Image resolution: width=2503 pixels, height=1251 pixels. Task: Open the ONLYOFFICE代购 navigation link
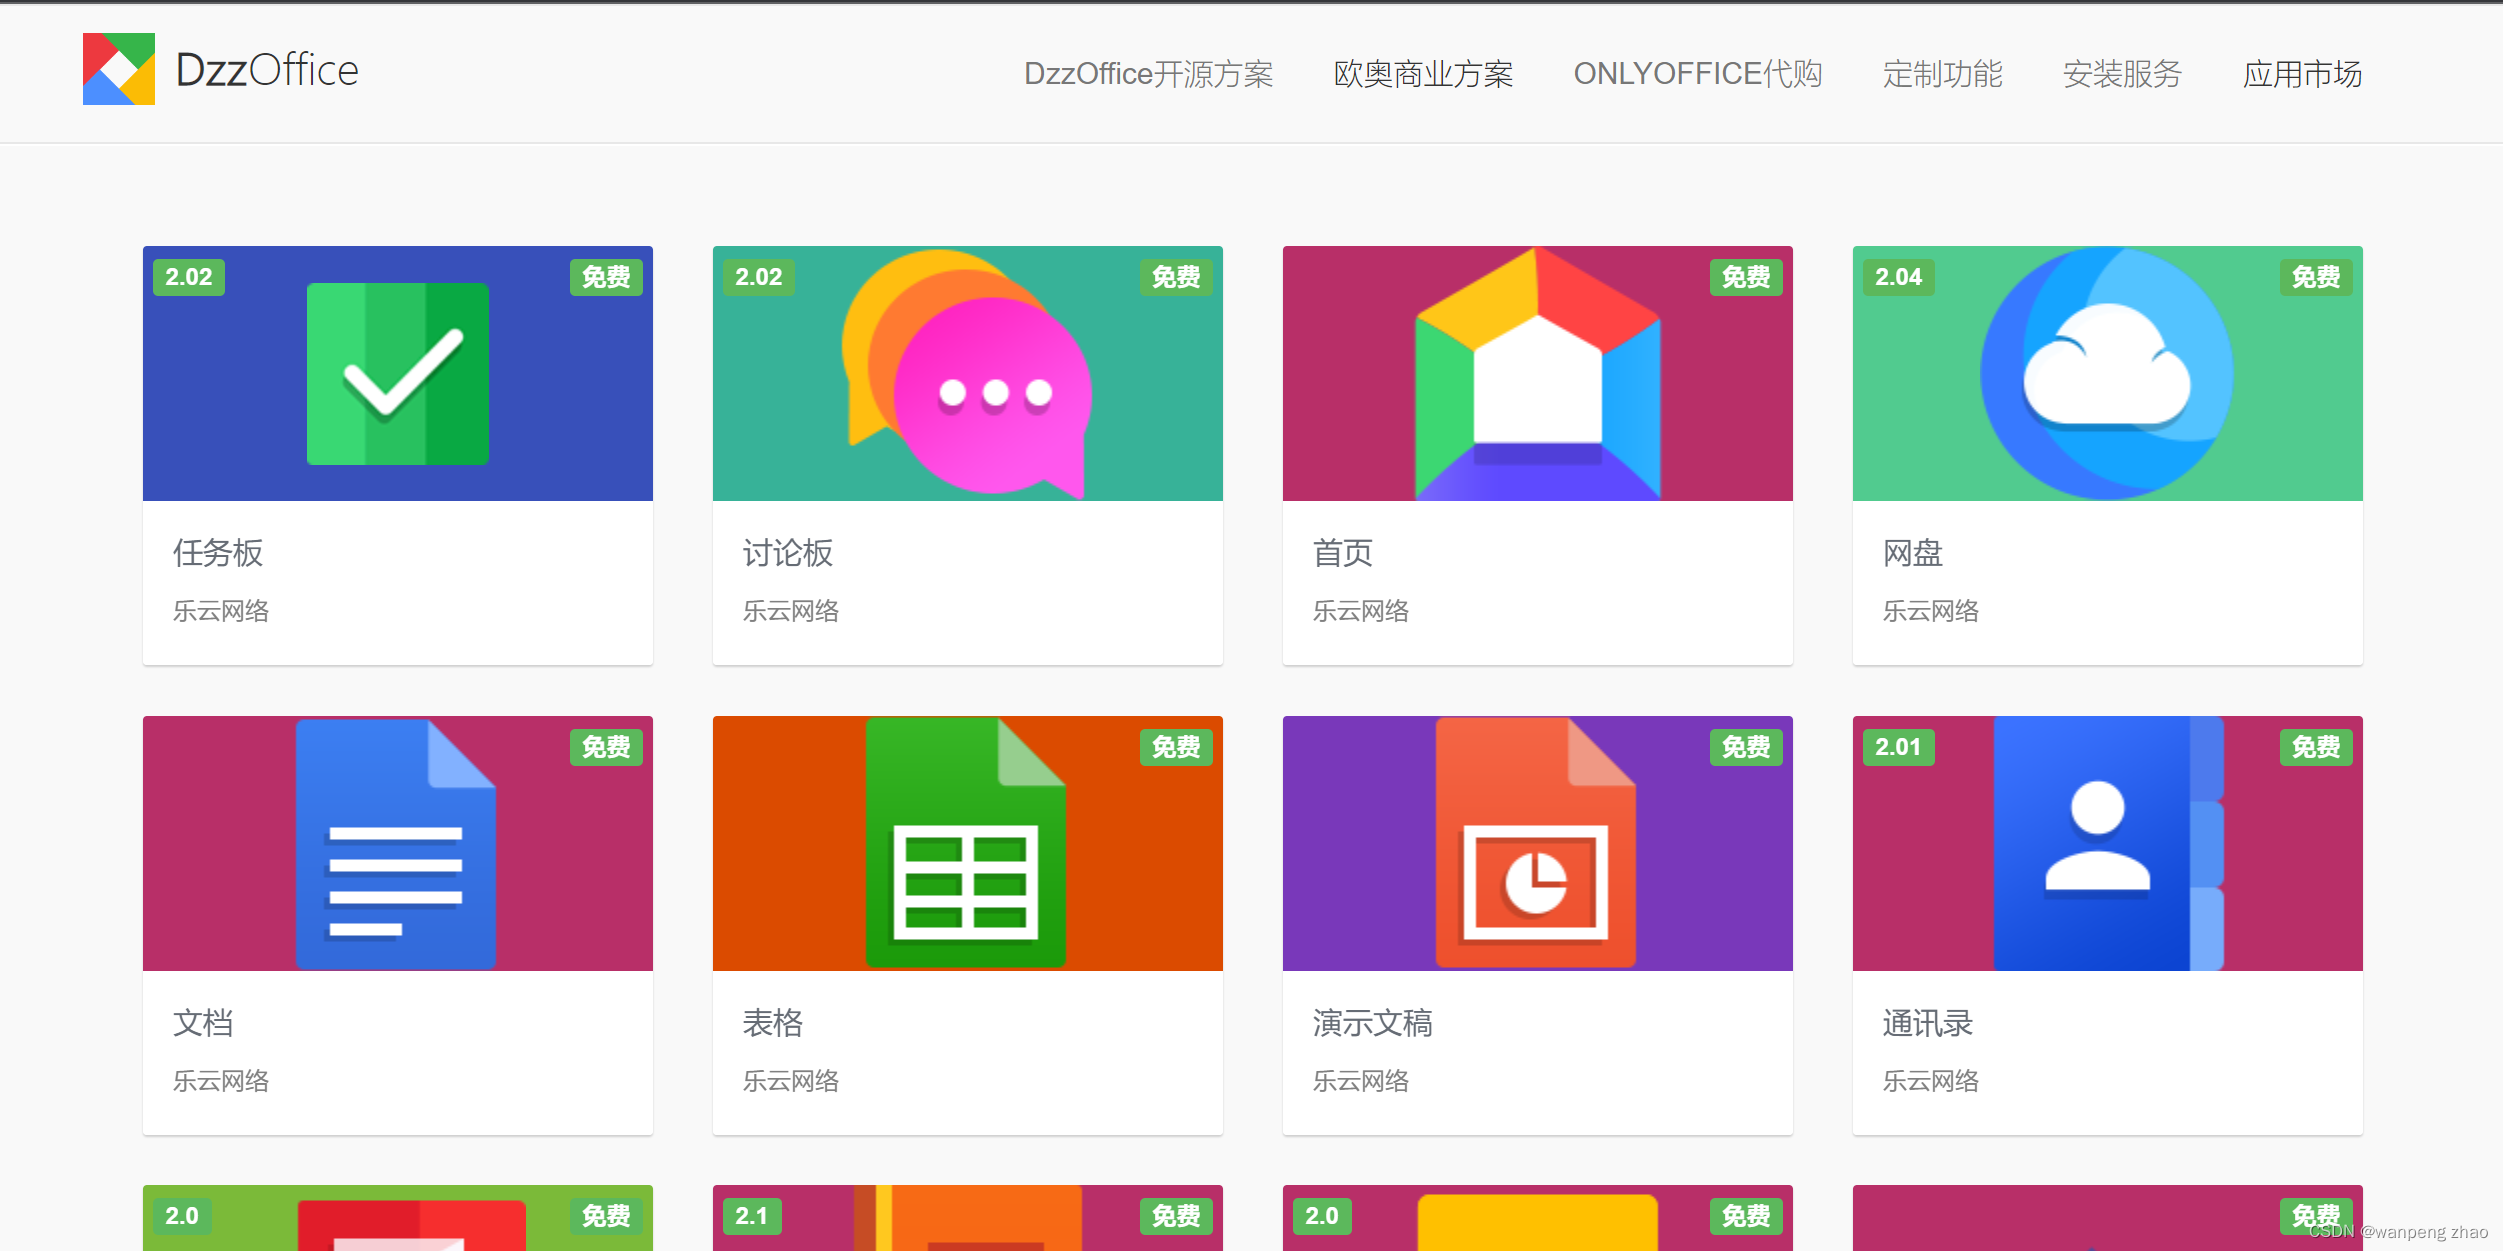click(x=1698, y=73)
